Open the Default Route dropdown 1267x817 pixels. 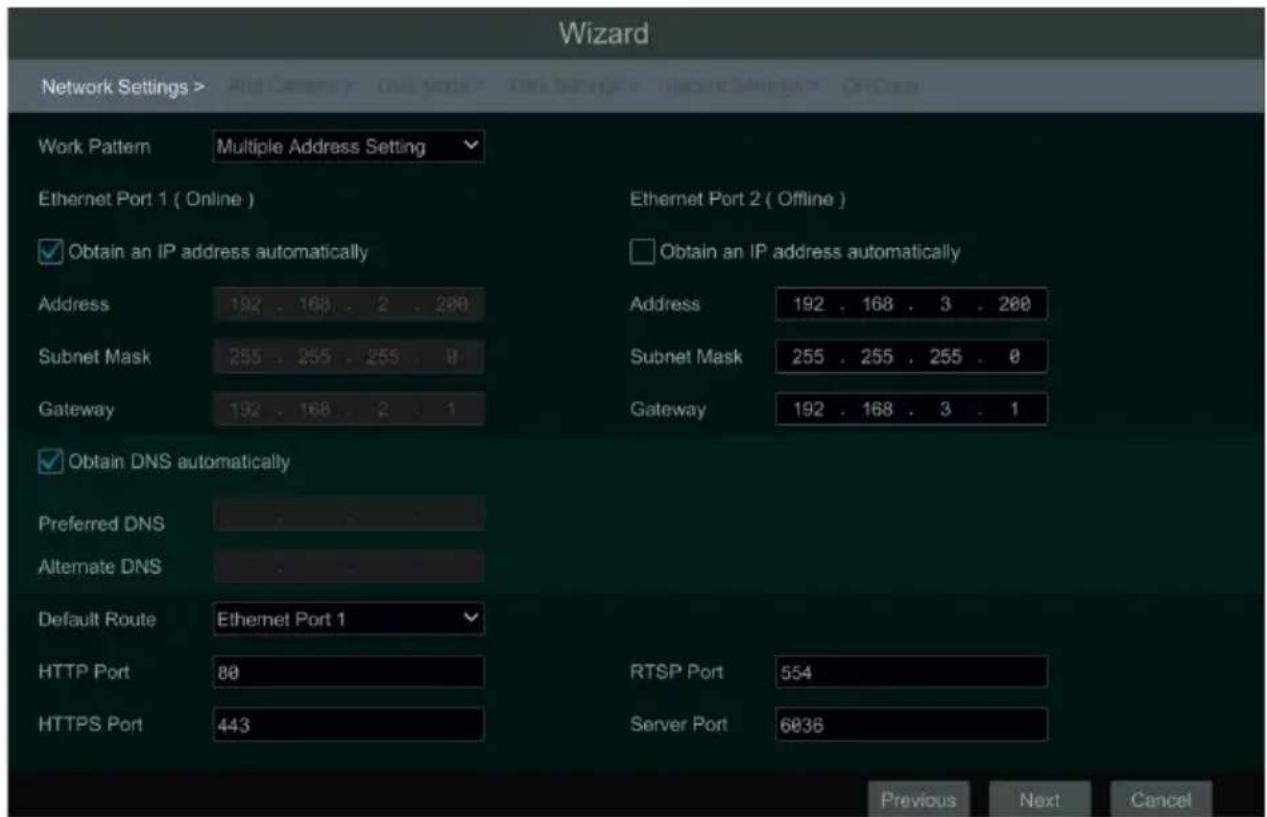[348, 619]
